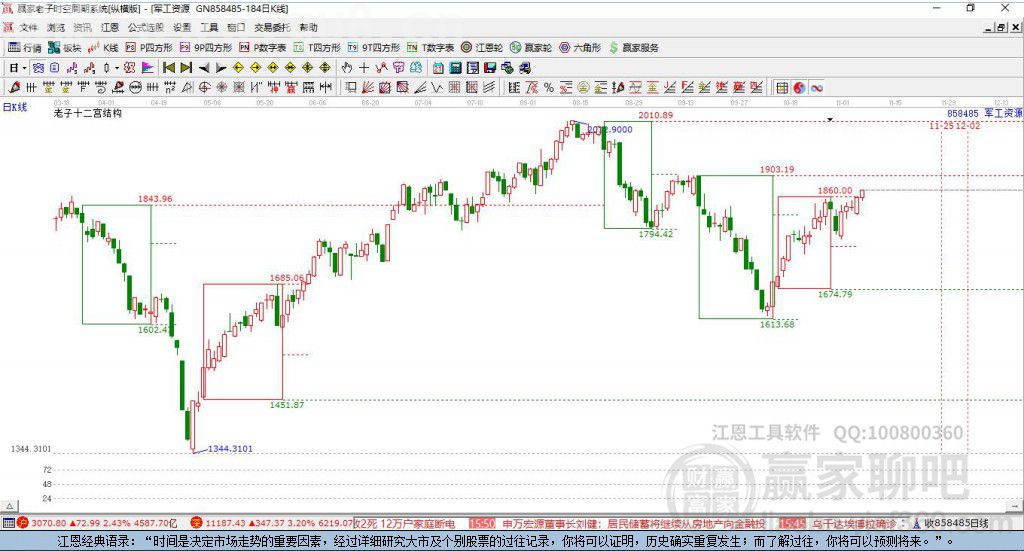Click the yin-yang taiji icon
Screen dimensions: 1024x551
click(x=799, y=87)
